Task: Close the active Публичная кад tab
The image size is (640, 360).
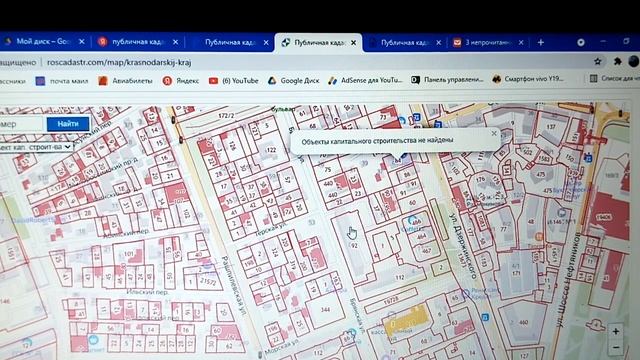Action: (353, 42)
